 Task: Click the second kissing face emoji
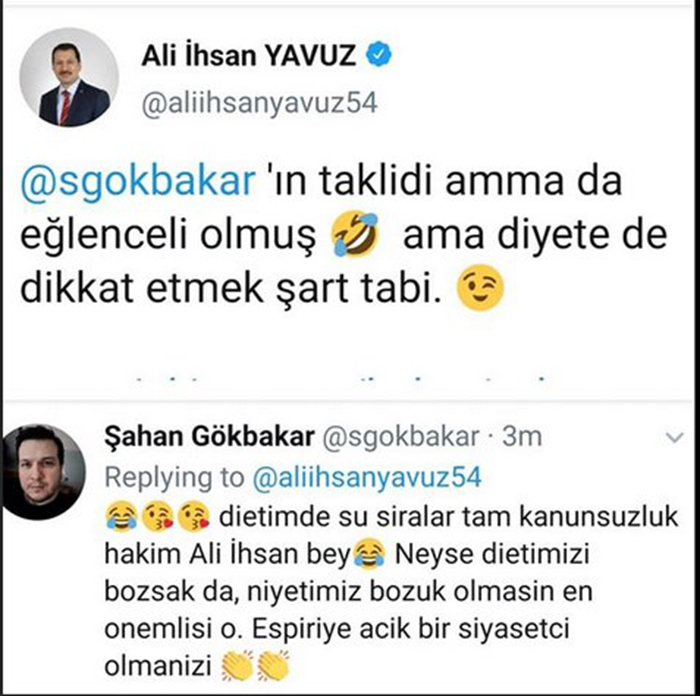(x=193, y=516)
